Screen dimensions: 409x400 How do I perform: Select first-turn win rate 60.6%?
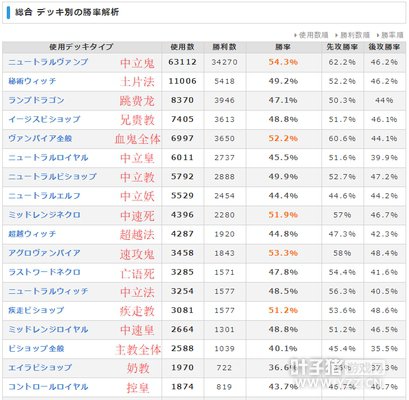(x=342, y=138)
